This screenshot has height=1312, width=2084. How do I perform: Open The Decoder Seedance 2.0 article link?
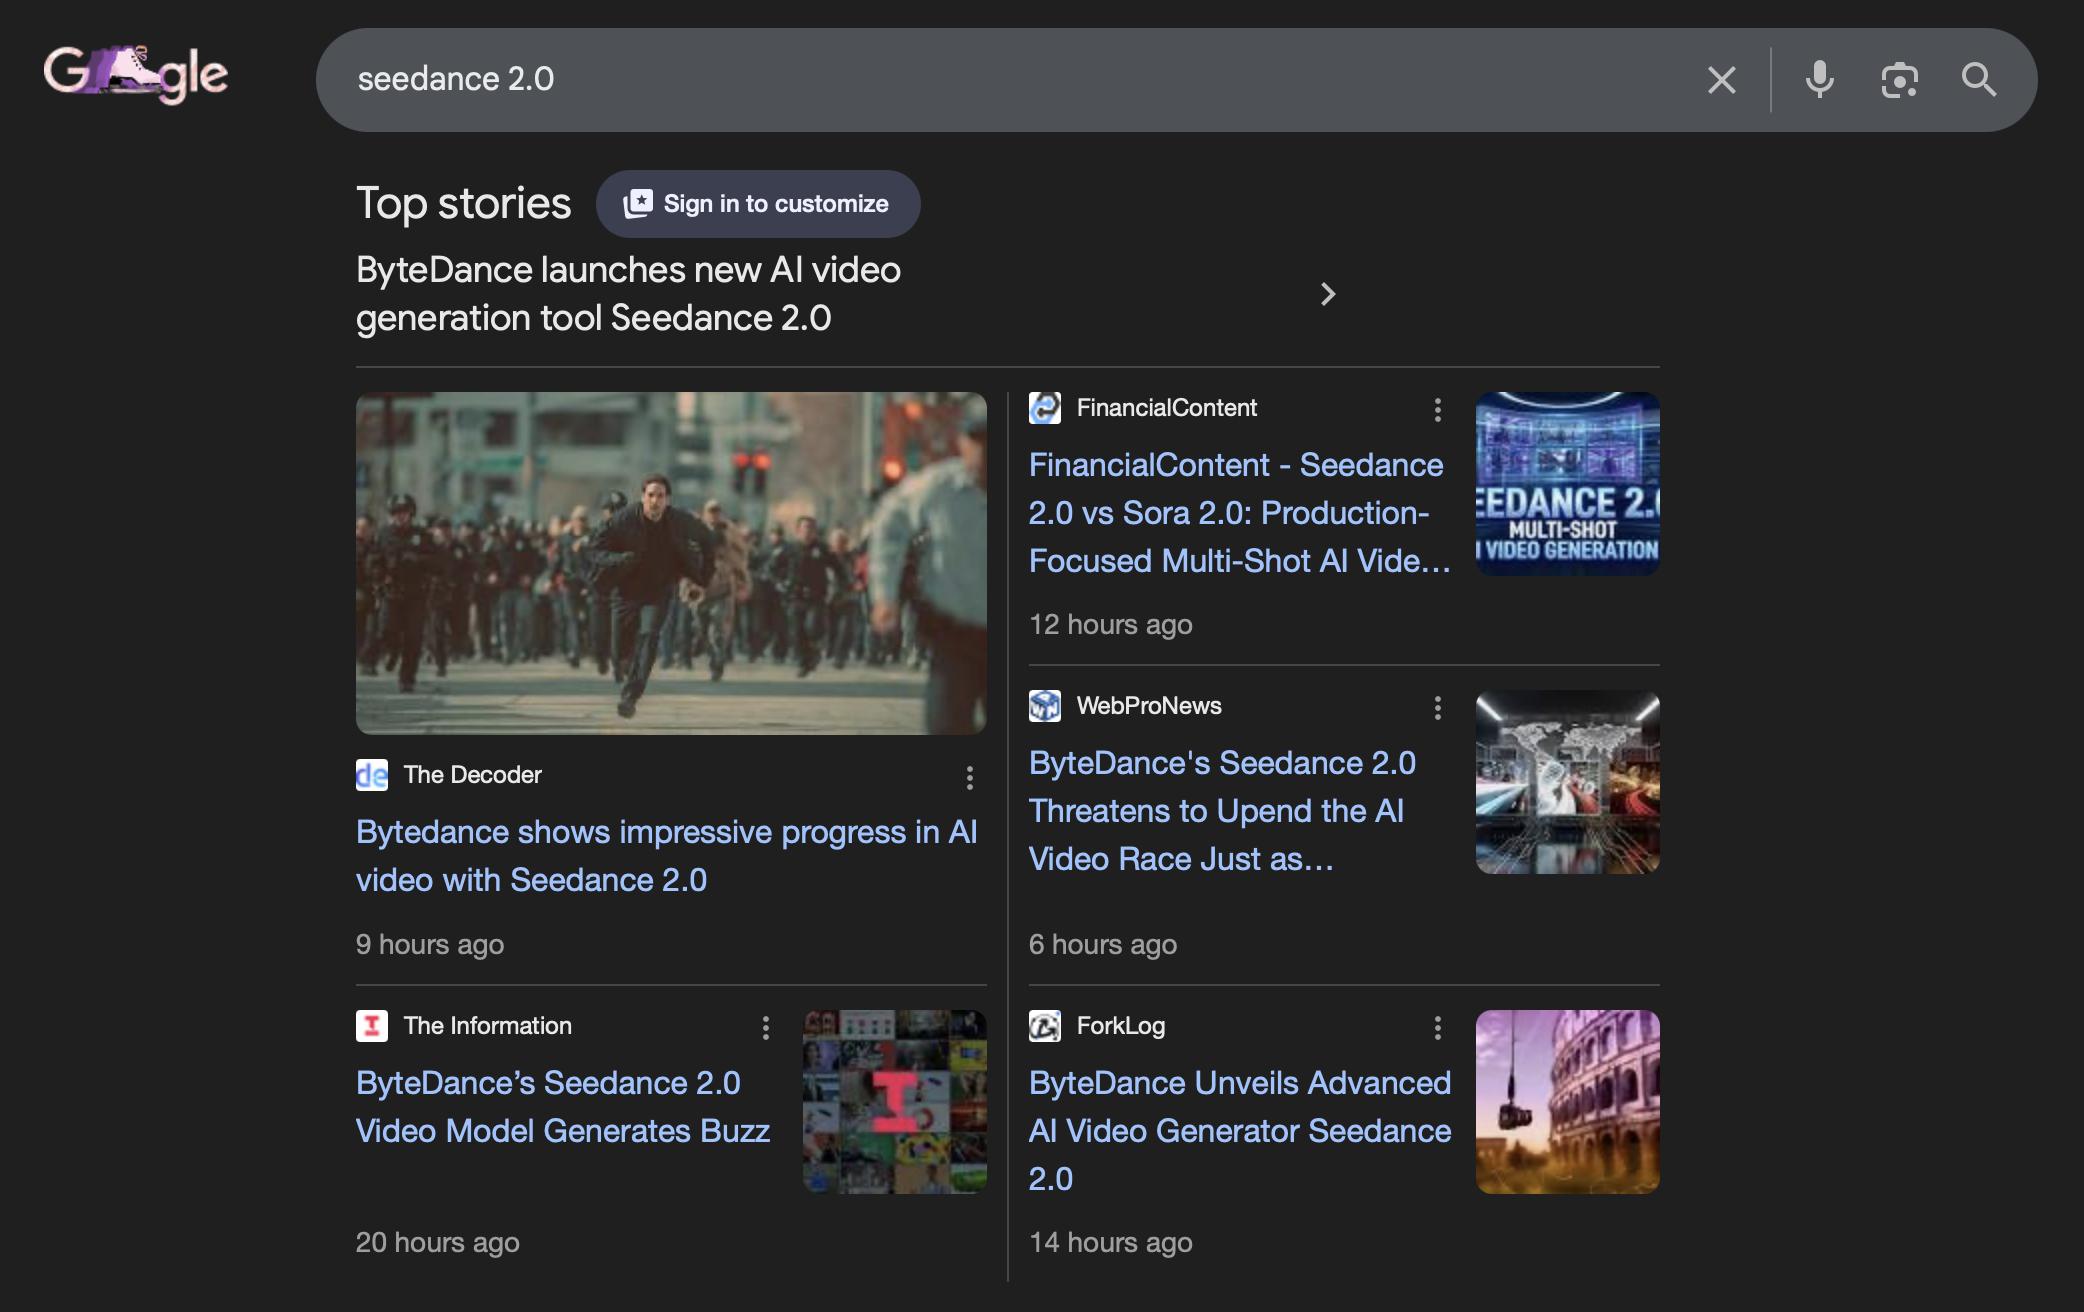666,856
